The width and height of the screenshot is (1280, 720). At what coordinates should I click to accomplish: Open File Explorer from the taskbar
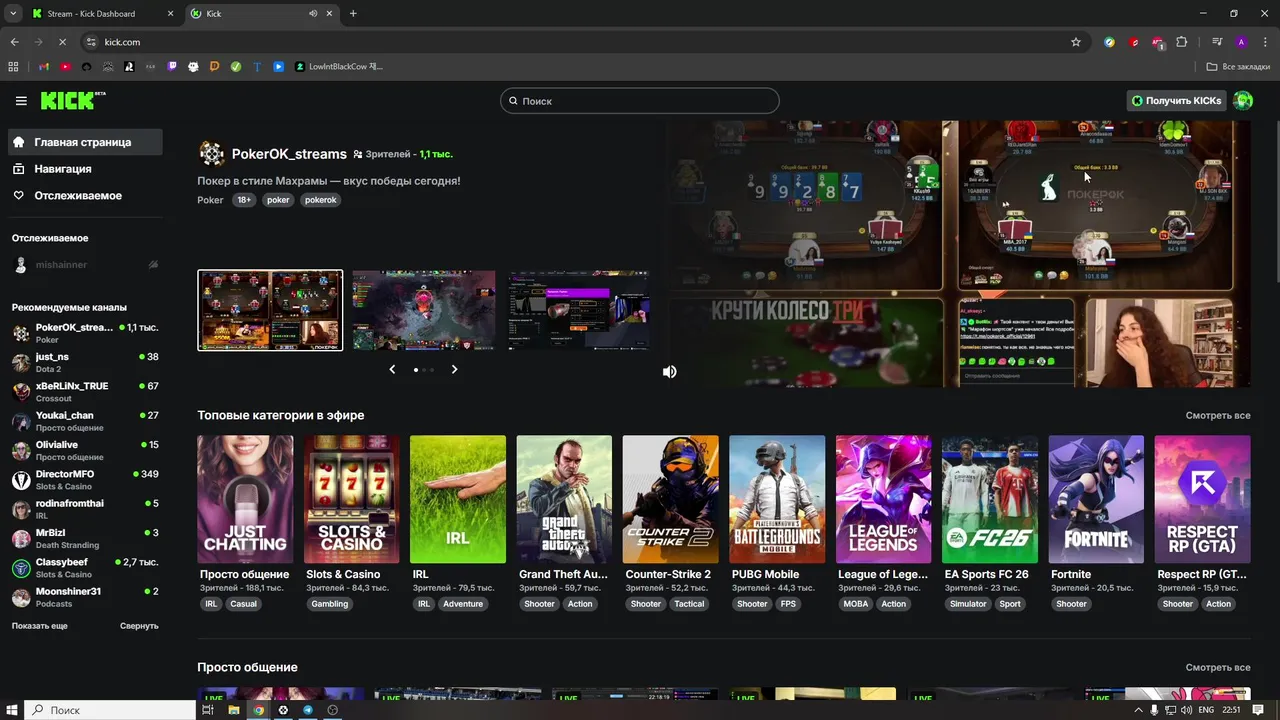pos(233,710)
